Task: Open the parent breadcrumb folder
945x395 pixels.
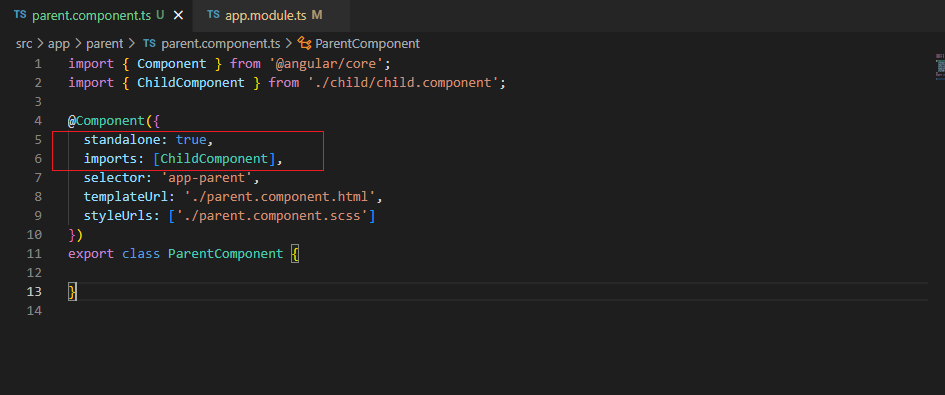Action: pos(104,43)
